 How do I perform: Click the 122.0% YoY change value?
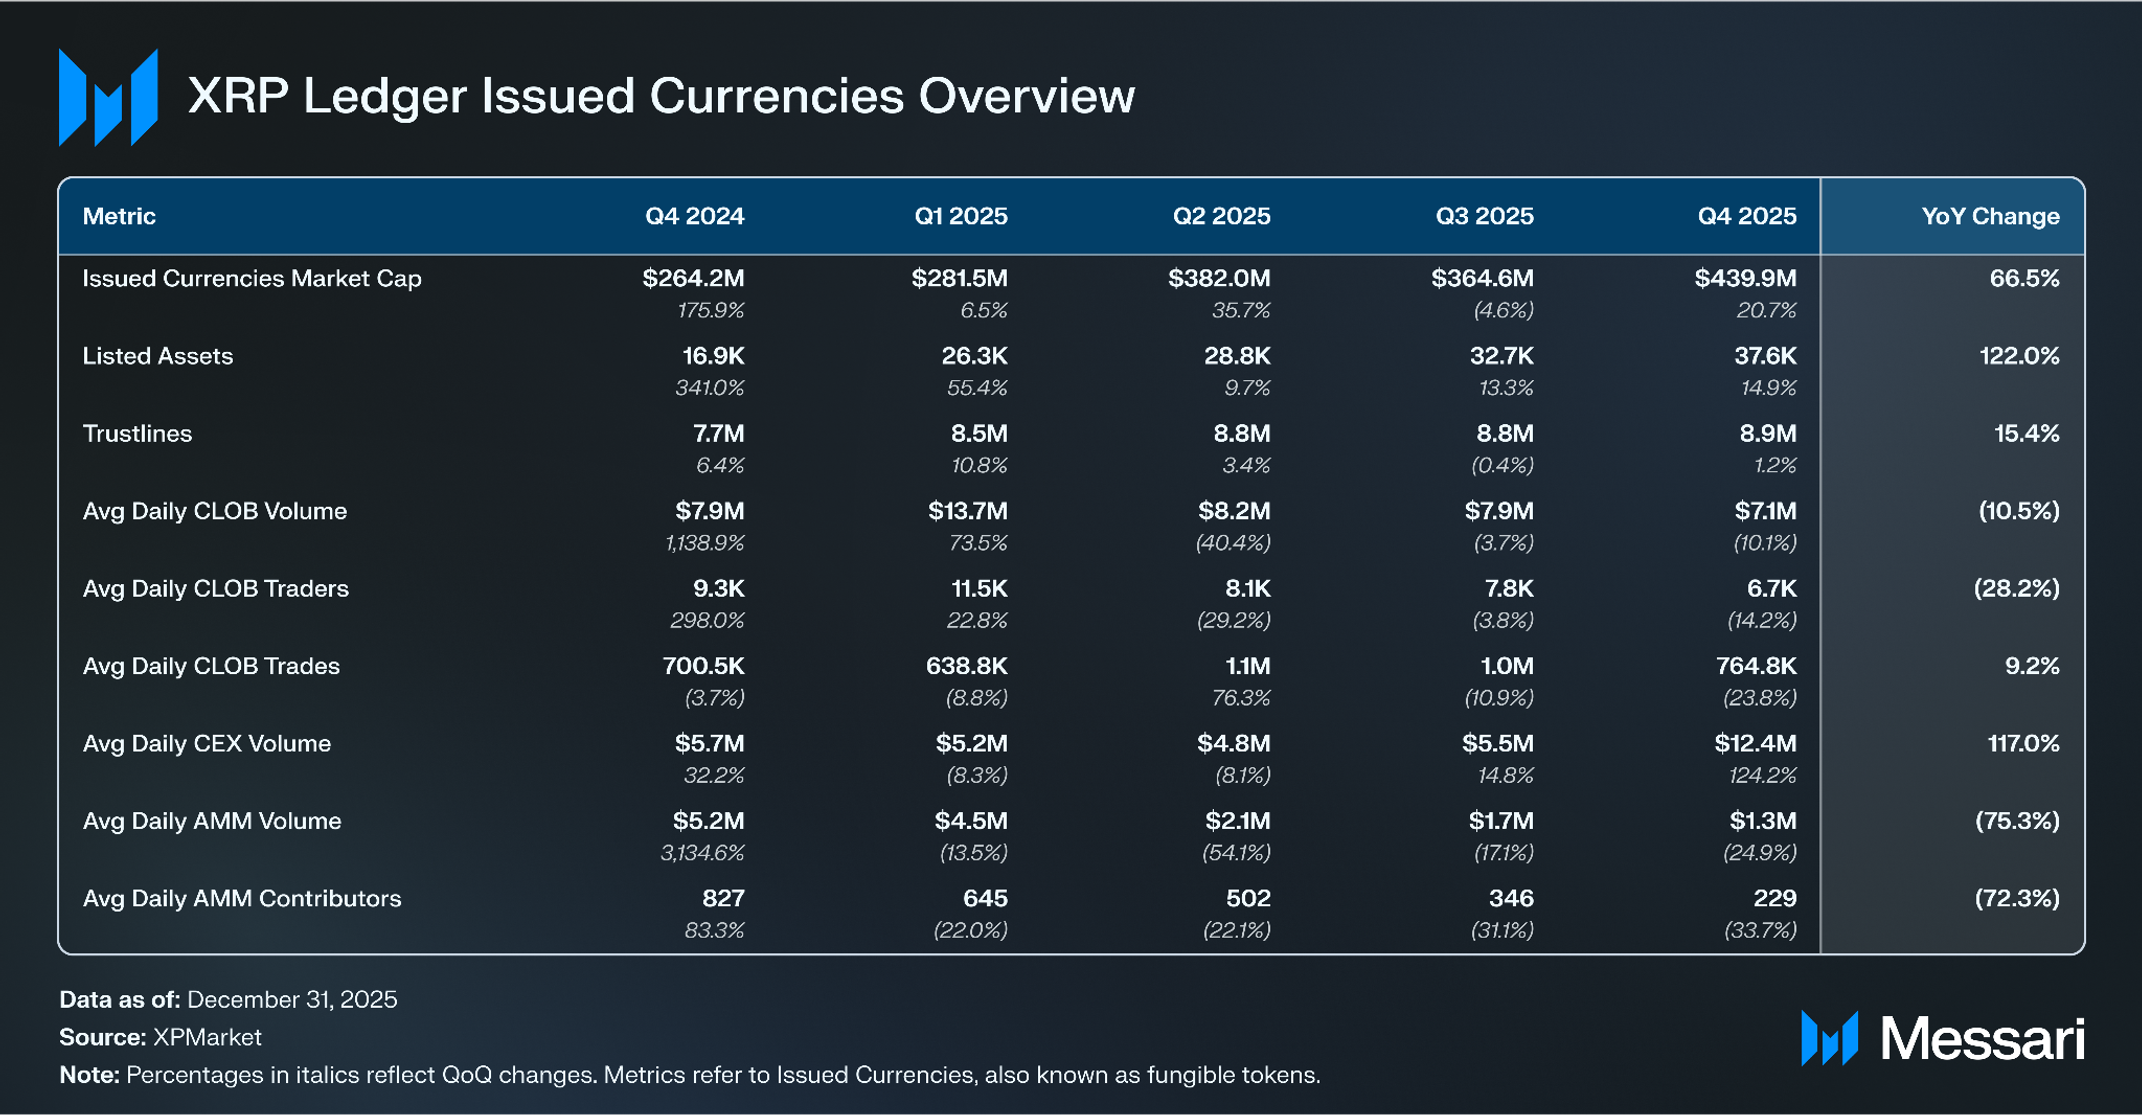pyautogui.click(x=2019, y=356)
